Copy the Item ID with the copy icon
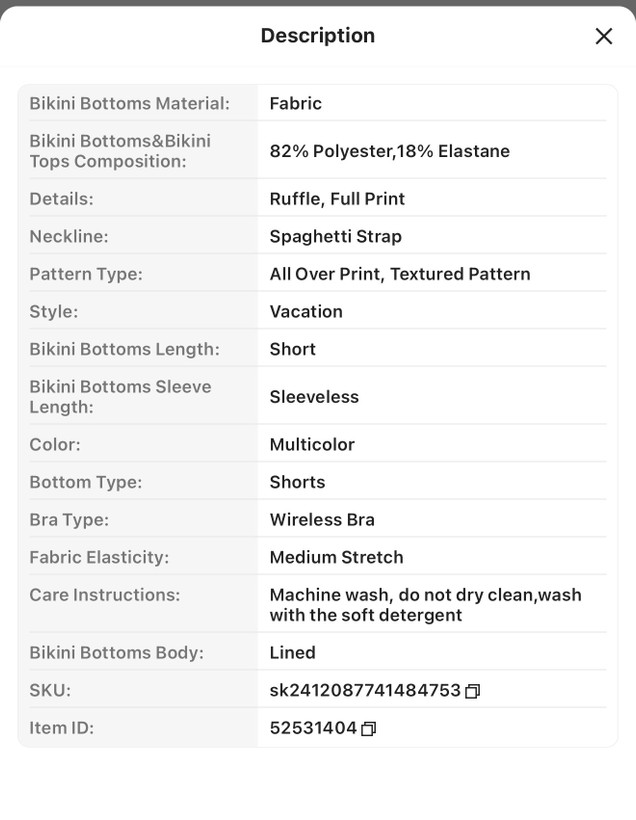 click(368, 728)
